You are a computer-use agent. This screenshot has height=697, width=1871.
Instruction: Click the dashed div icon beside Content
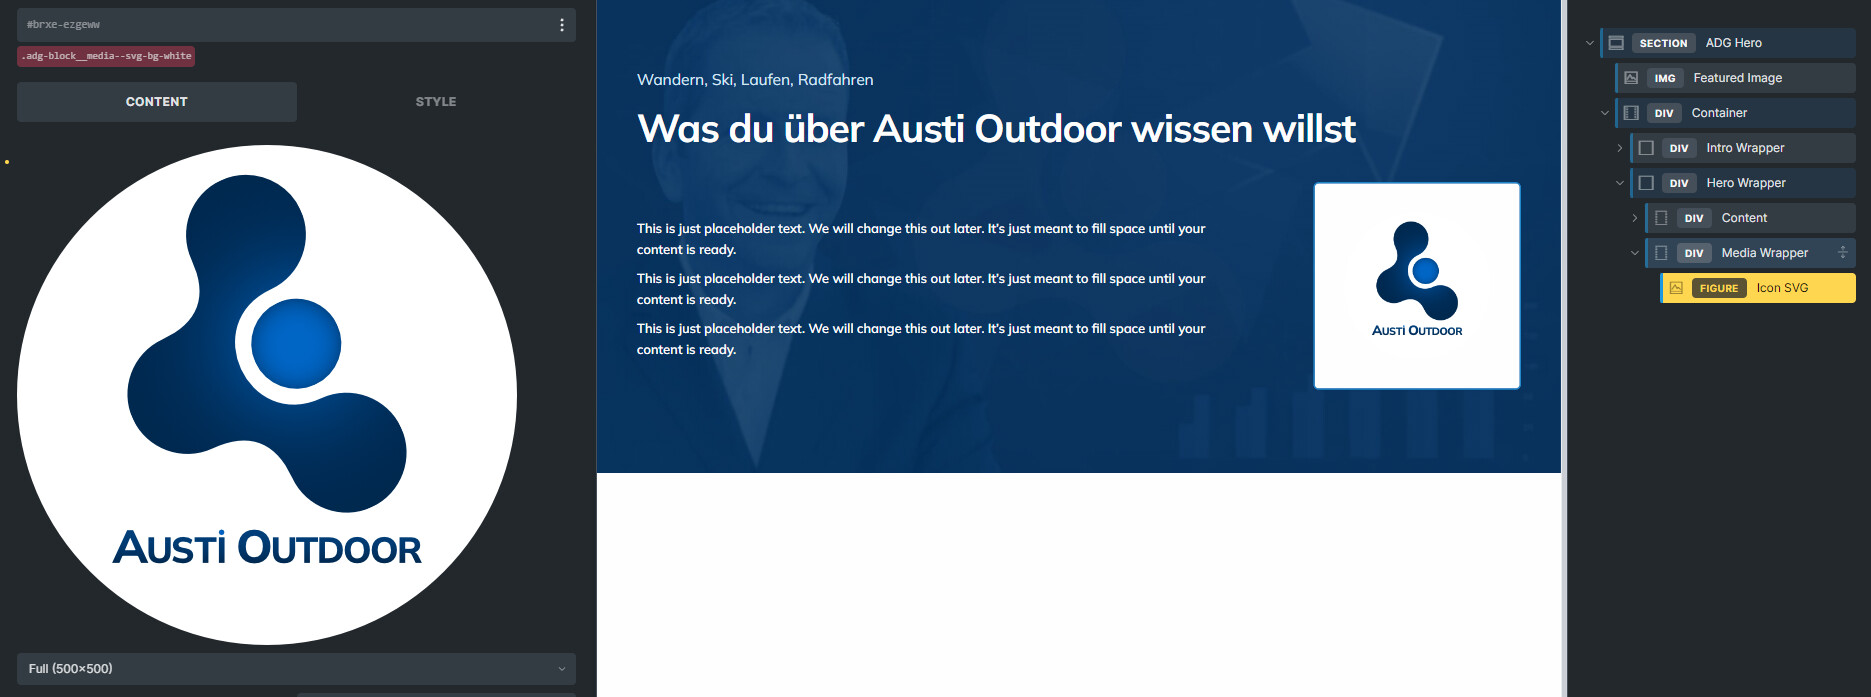(1661, 218)
